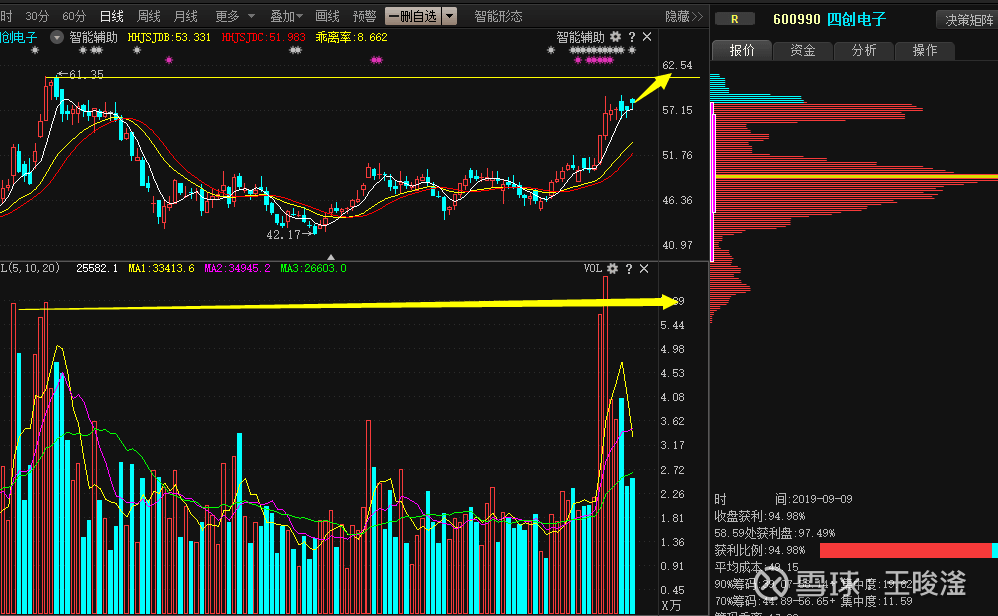
Task: Close the 智能辅助 indicator overlay
Action: pos(647,37)
